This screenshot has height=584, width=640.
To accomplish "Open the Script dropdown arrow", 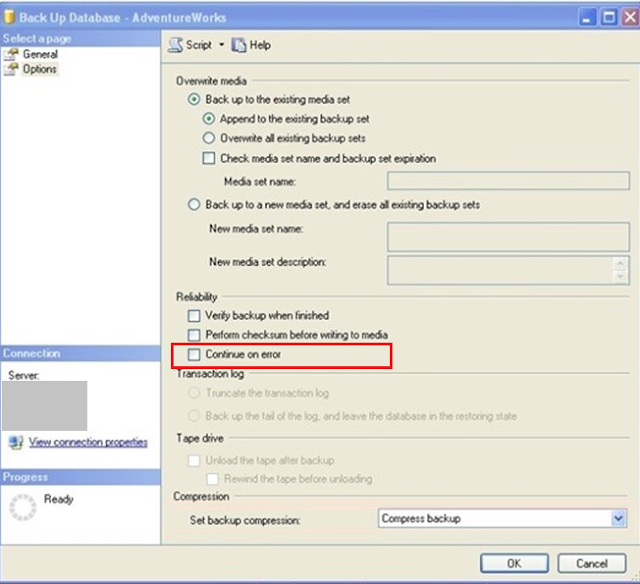I will [222, 44].
